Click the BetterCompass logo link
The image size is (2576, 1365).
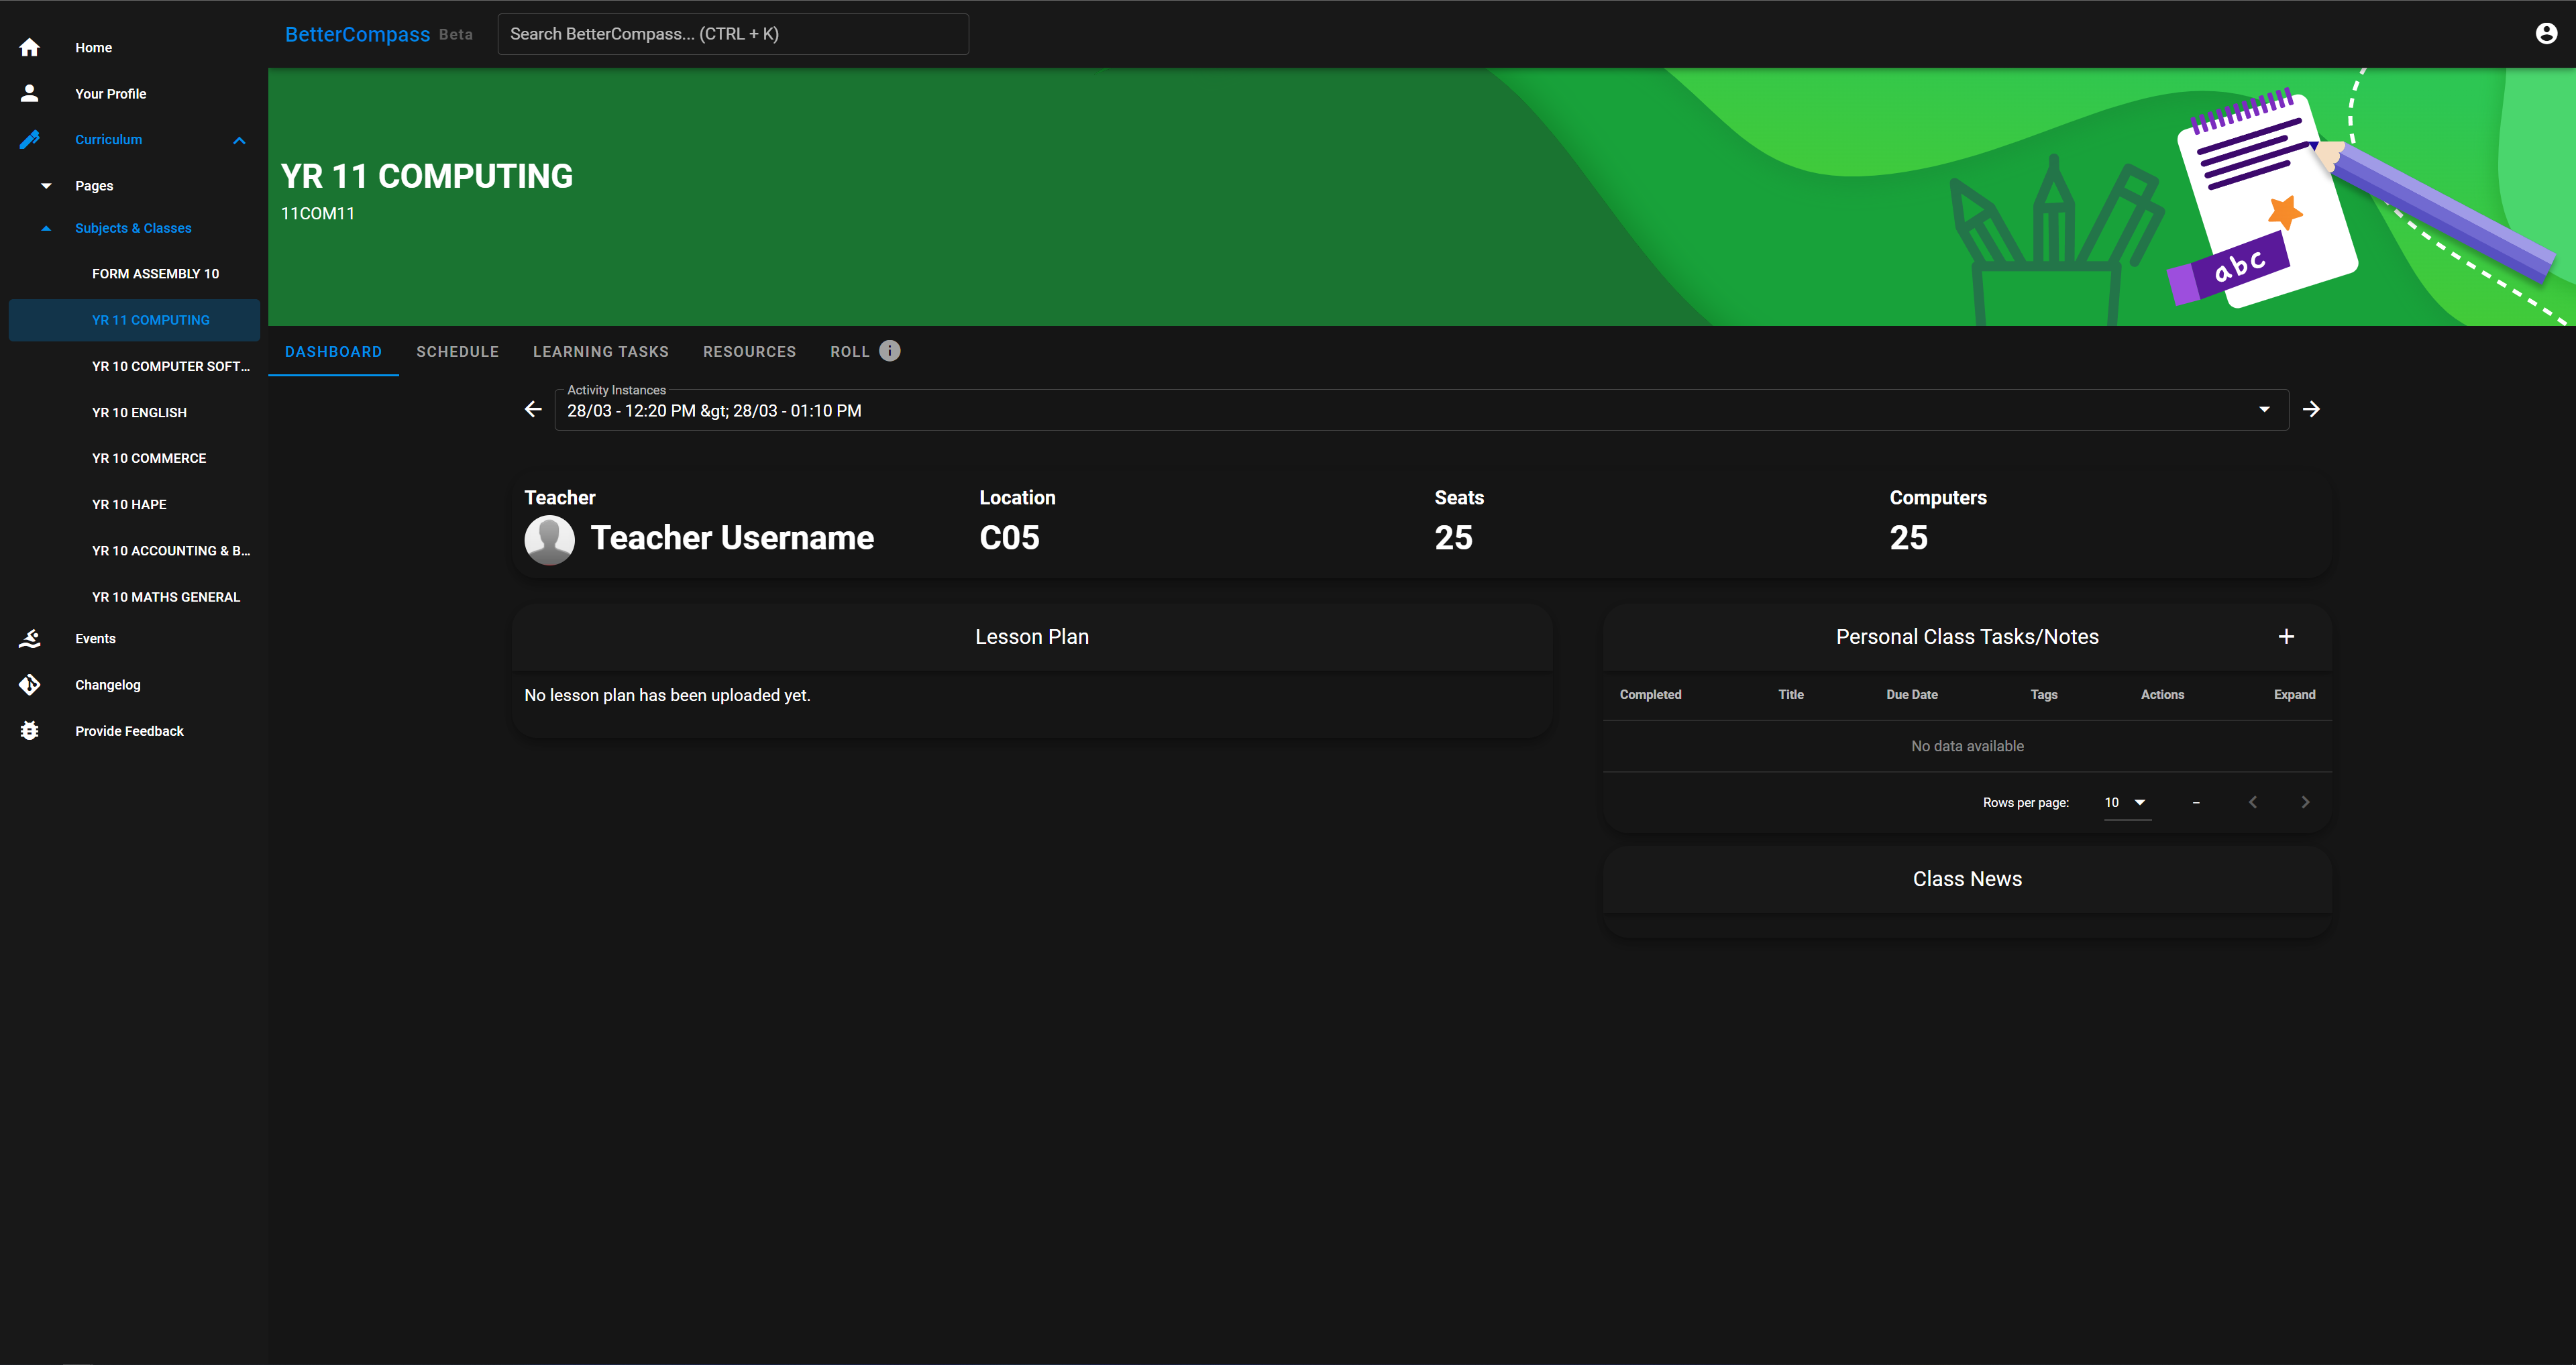pyautogui.click(x=357, y=34)
